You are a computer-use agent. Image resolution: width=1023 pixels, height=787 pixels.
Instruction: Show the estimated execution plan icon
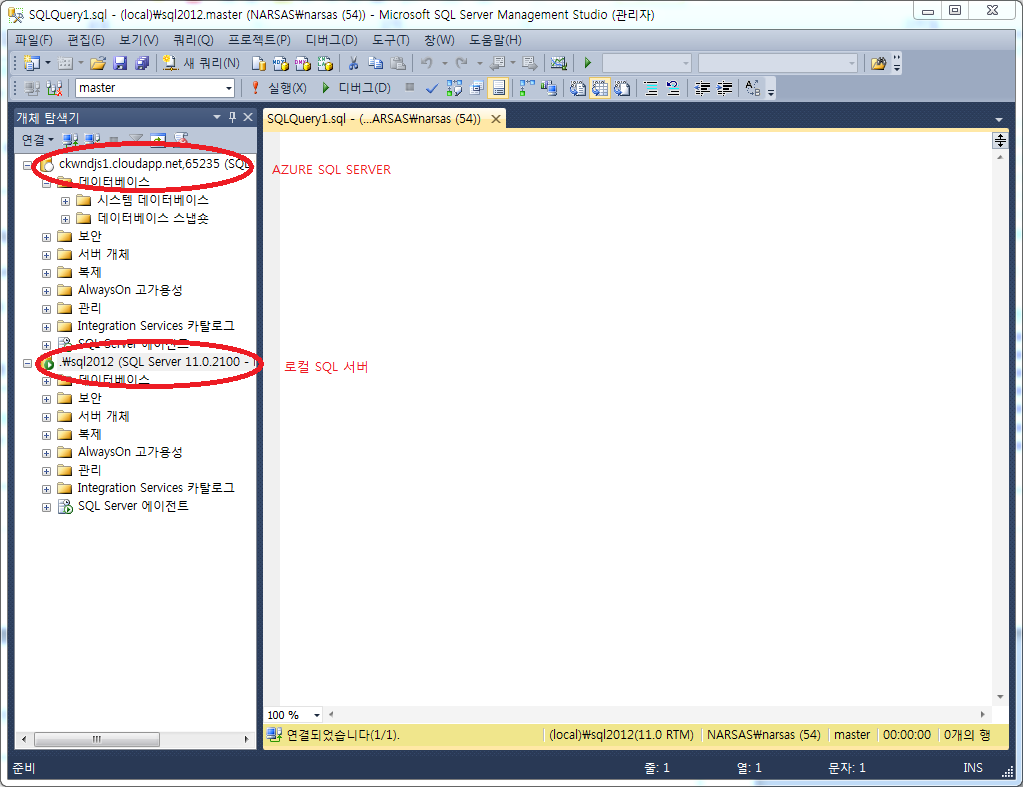(454, 88)
